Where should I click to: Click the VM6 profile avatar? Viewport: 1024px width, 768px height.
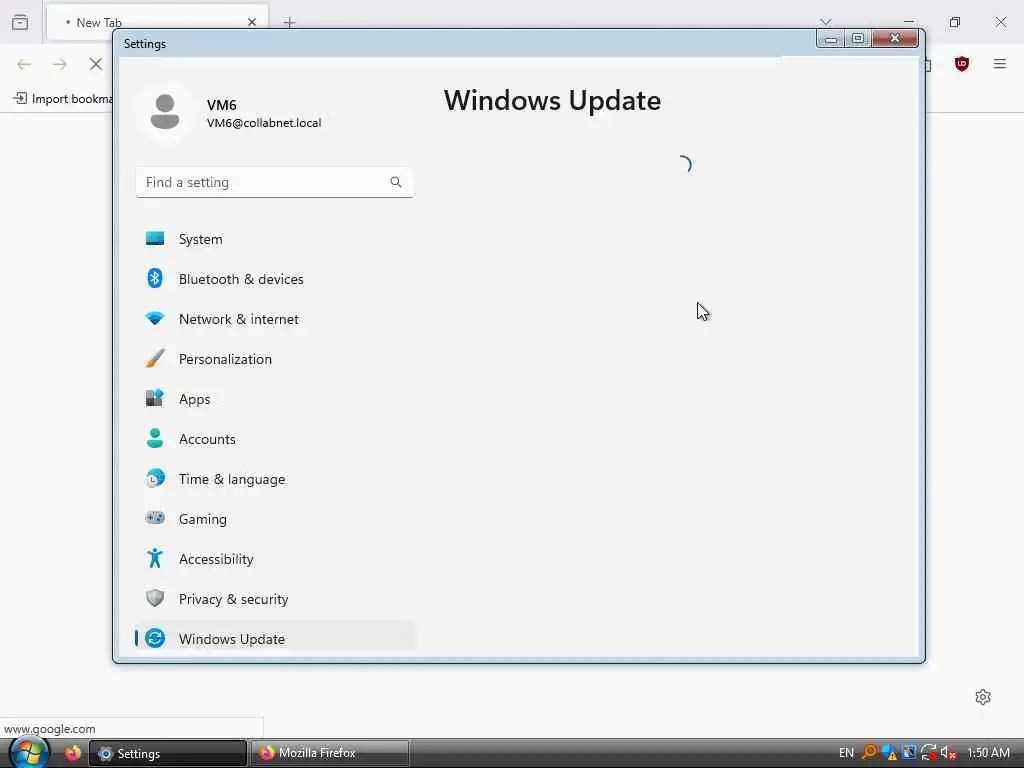click(165, 112)
